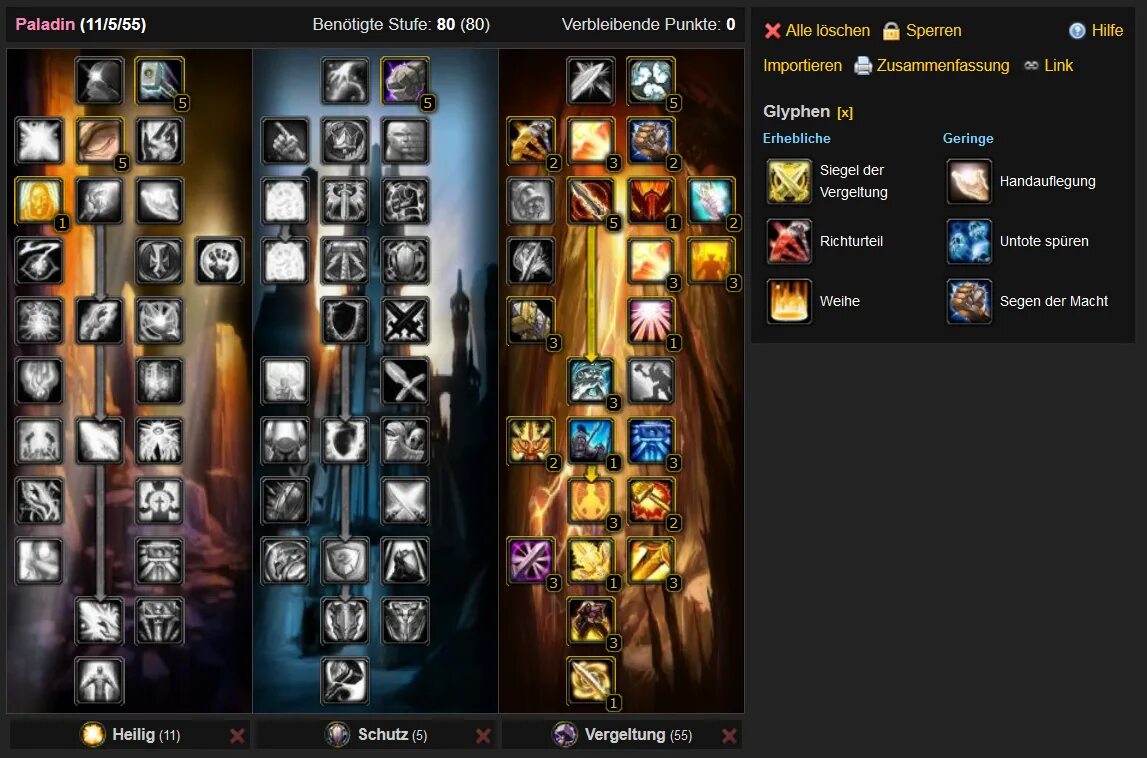Toggle the Sperren padlock icon

890,31
